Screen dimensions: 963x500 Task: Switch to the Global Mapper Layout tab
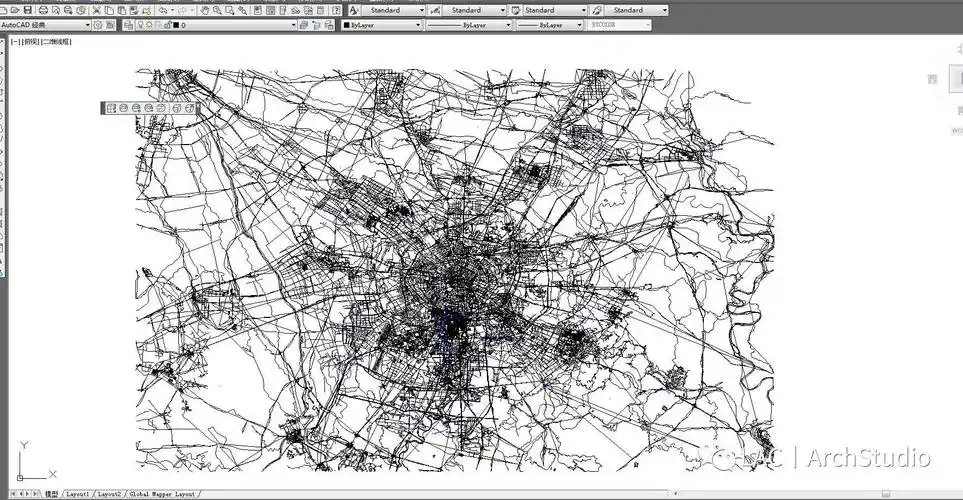click(x=163, y=494)
